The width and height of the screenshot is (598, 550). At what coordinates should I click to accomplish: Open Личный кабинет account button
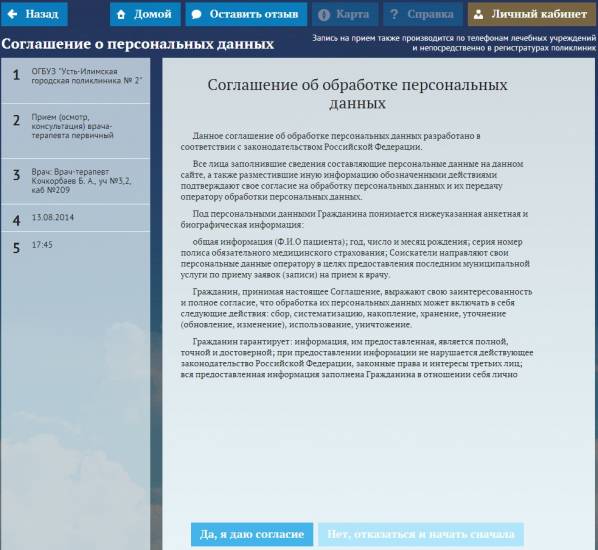click(x=532, y=14)
